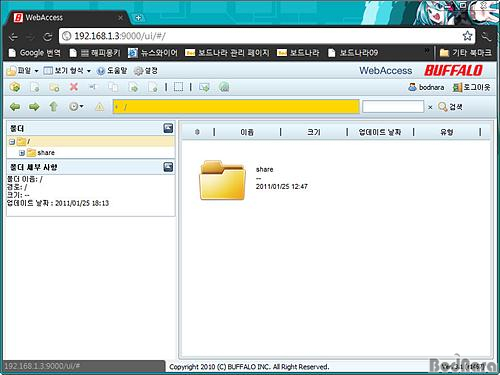Viewport: 500px width, 375px height.
Task: Click the dashed select-all icon
Action: pyautogui.click(x=179, y=87)
